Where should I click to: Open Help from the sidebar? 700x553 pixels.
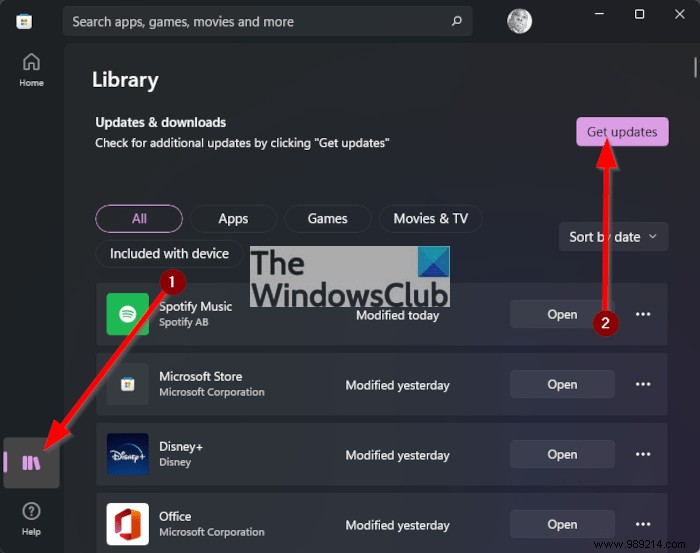click(x=31, y=519)
